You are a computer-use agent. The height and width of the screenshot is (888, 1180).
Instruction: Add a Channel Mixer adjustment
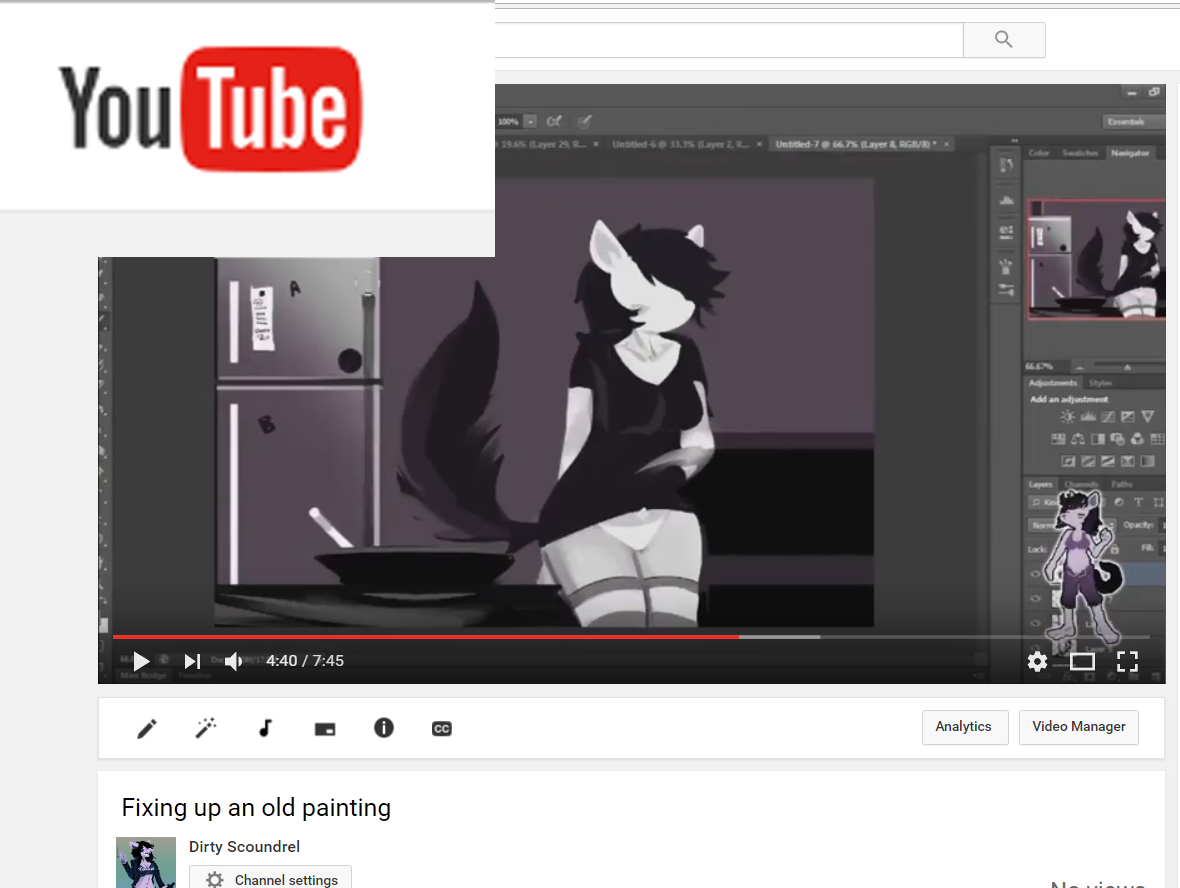[1137, 439]
